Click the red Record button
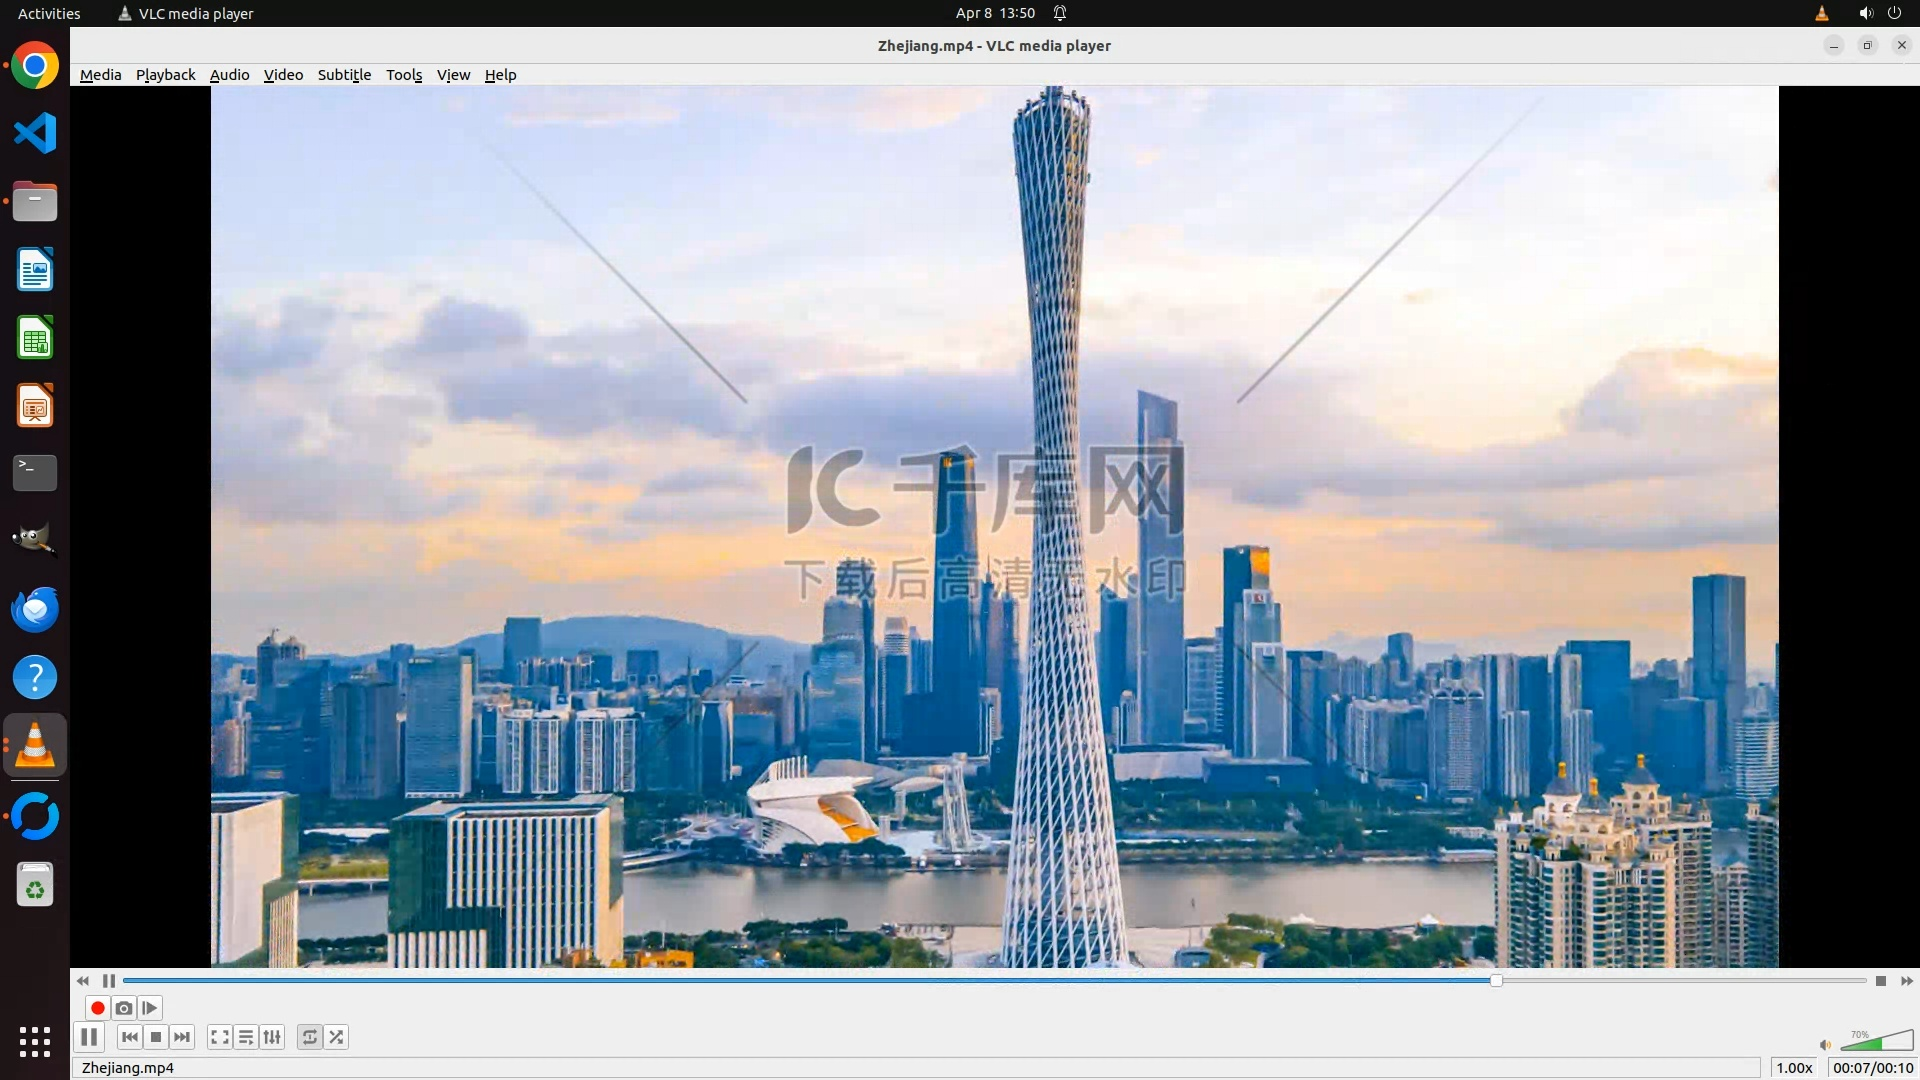The height and width of the screenshot is (1080, 1920). tap(97, 1008)
